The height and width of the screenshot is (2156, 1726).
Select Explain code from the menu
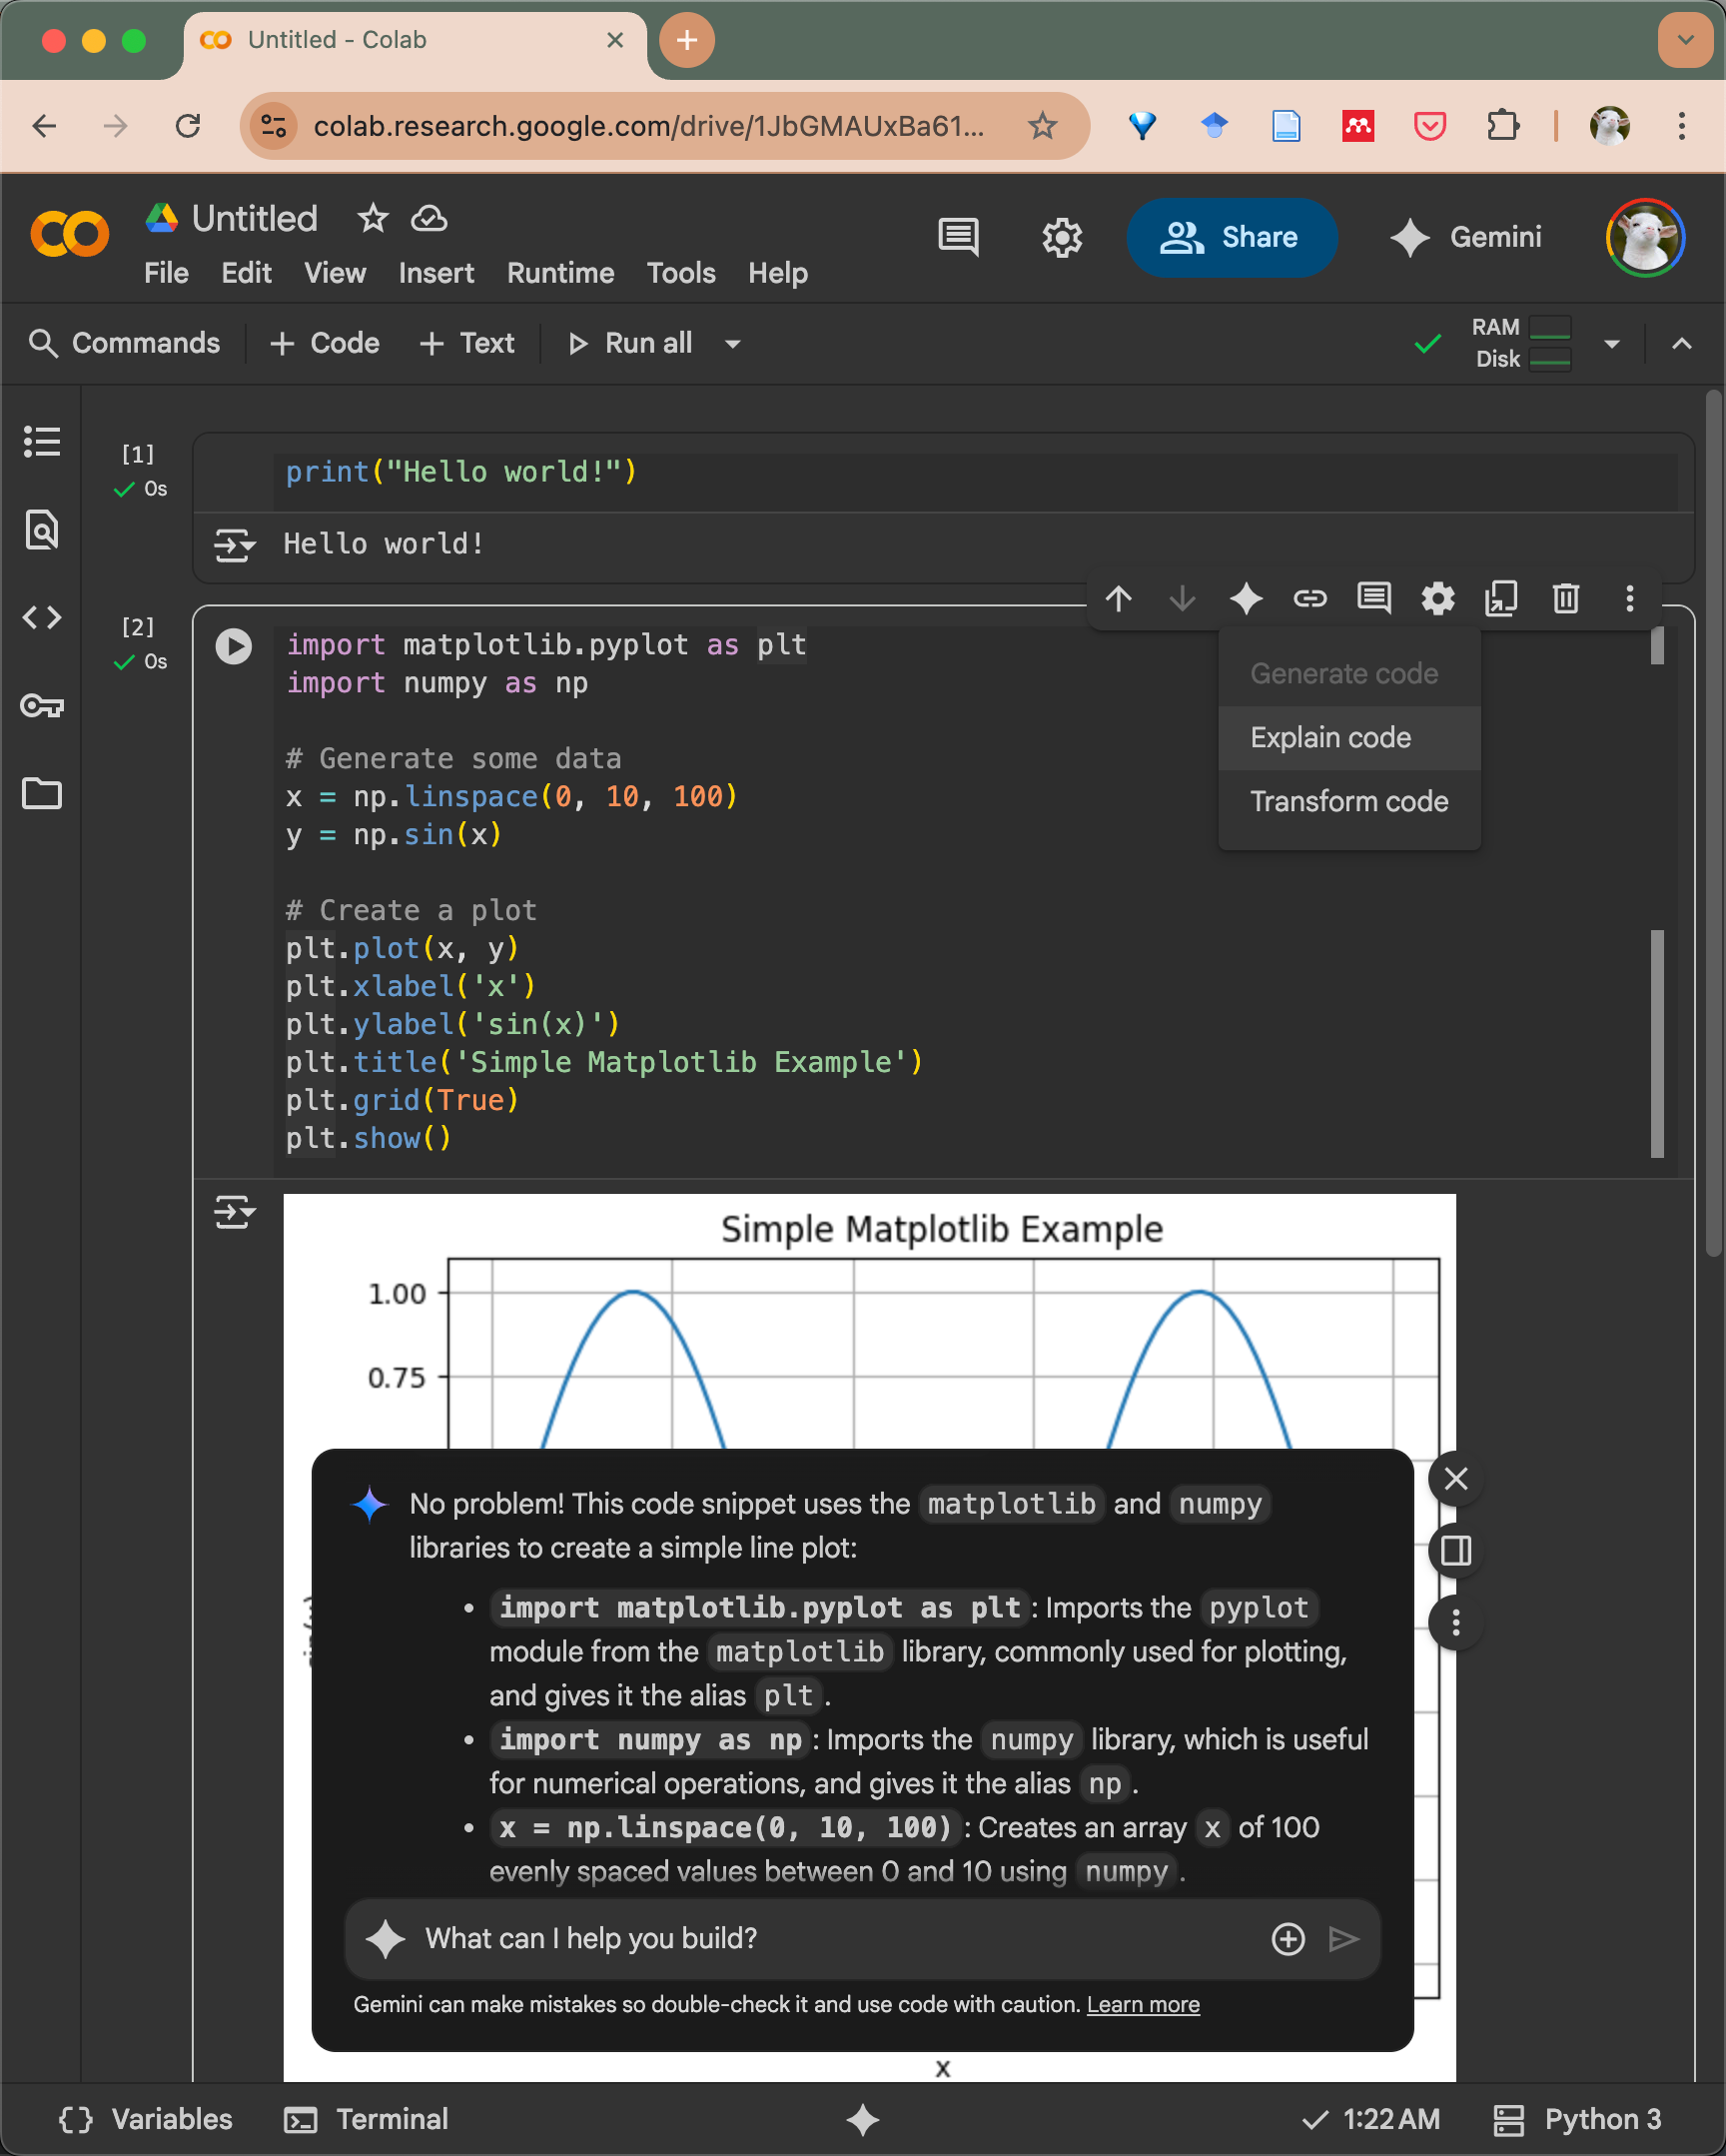tap(1330, 738)
